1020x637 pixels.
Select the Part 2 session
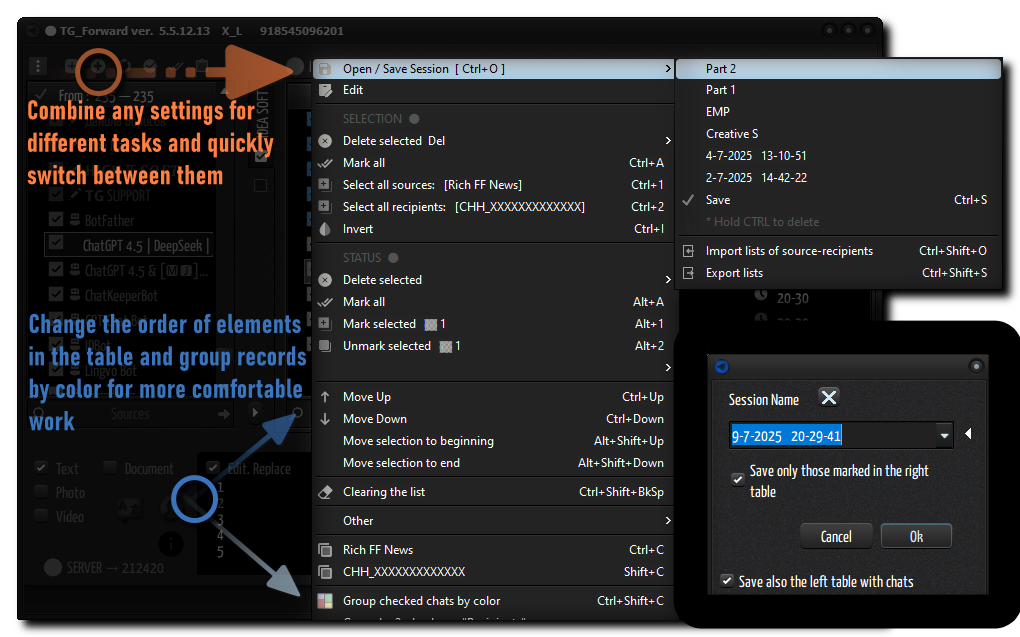click(839, 69)
